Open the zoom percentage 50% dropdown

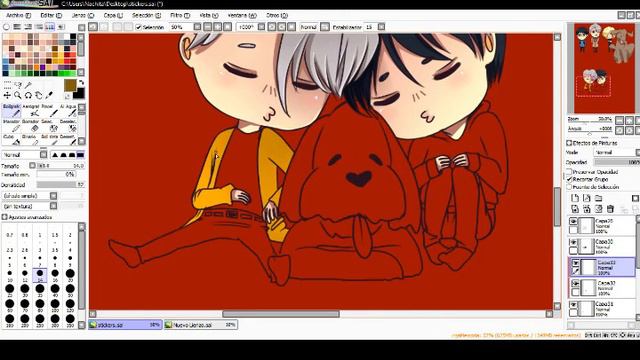pyautogui.click(x=197, y=27)
